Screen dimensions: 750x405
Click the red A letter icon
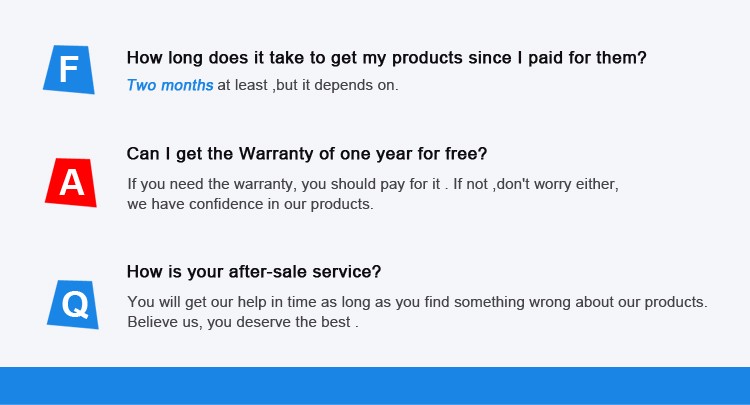[x=71, y=182]
